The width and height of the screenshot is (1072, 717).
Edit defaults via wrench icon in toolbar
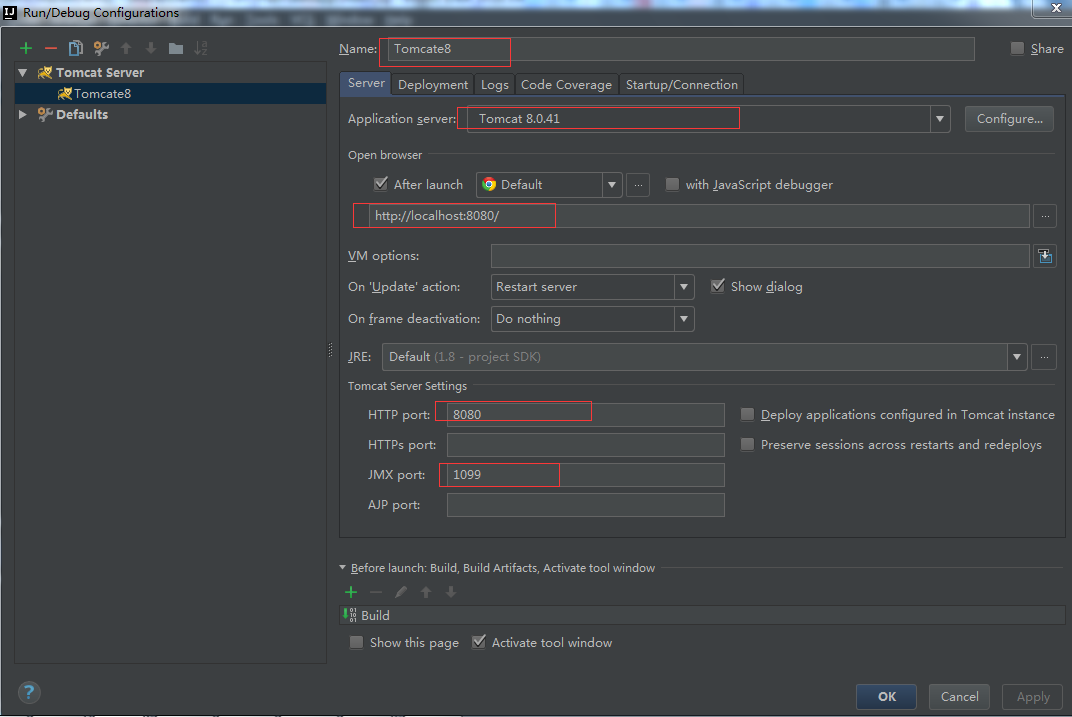click(x=101, y=48)
